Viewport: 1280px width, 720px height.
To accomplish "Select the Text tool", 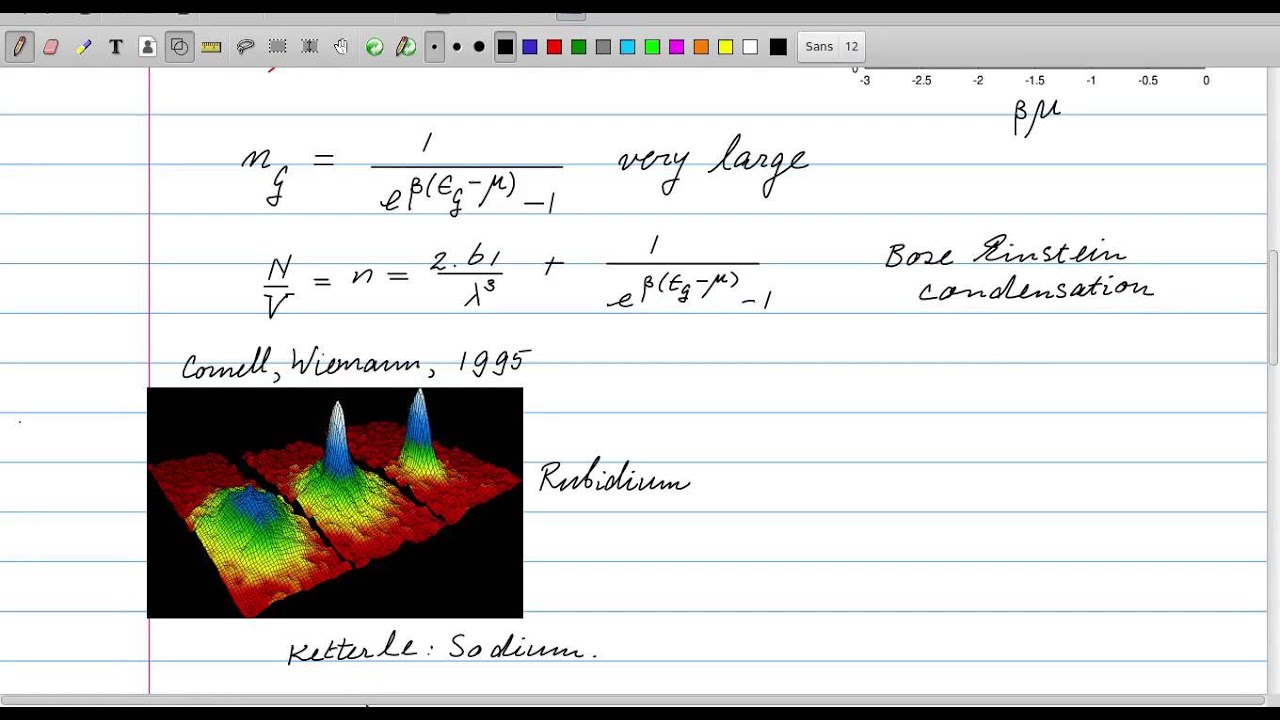I will click(115, 47).
